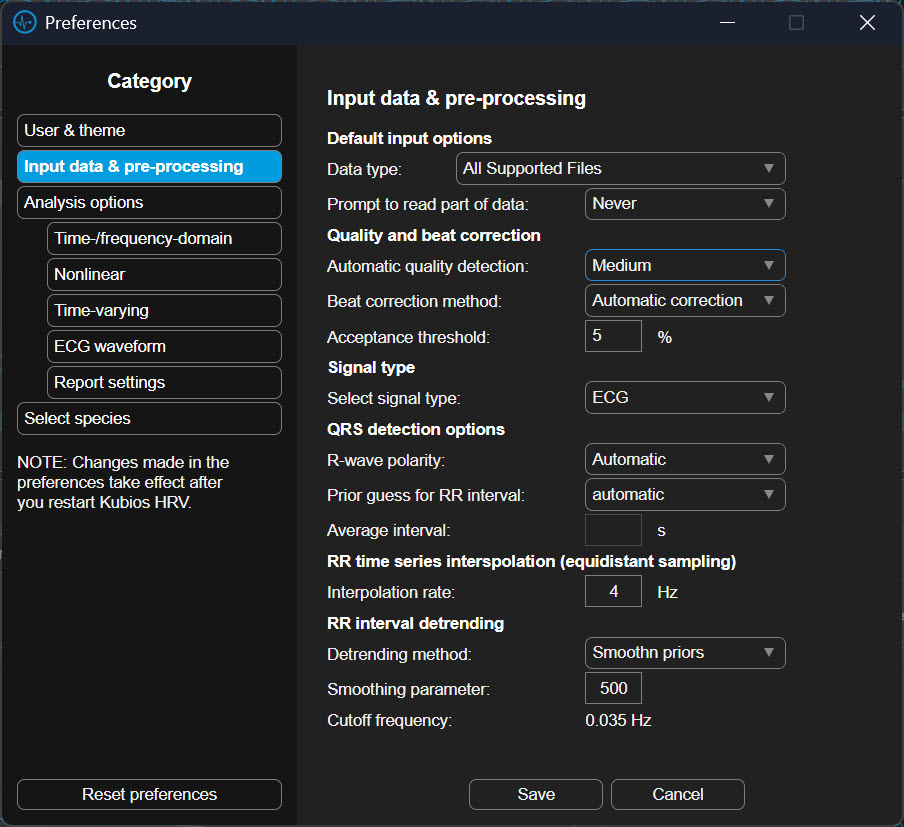Switch to Time-varying settings
This screenshot has width=904, height=827.
[164, 311]
